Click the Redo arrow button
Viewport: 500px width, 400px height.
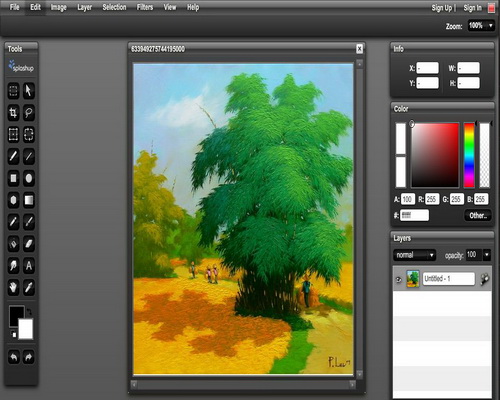[29, 357]
